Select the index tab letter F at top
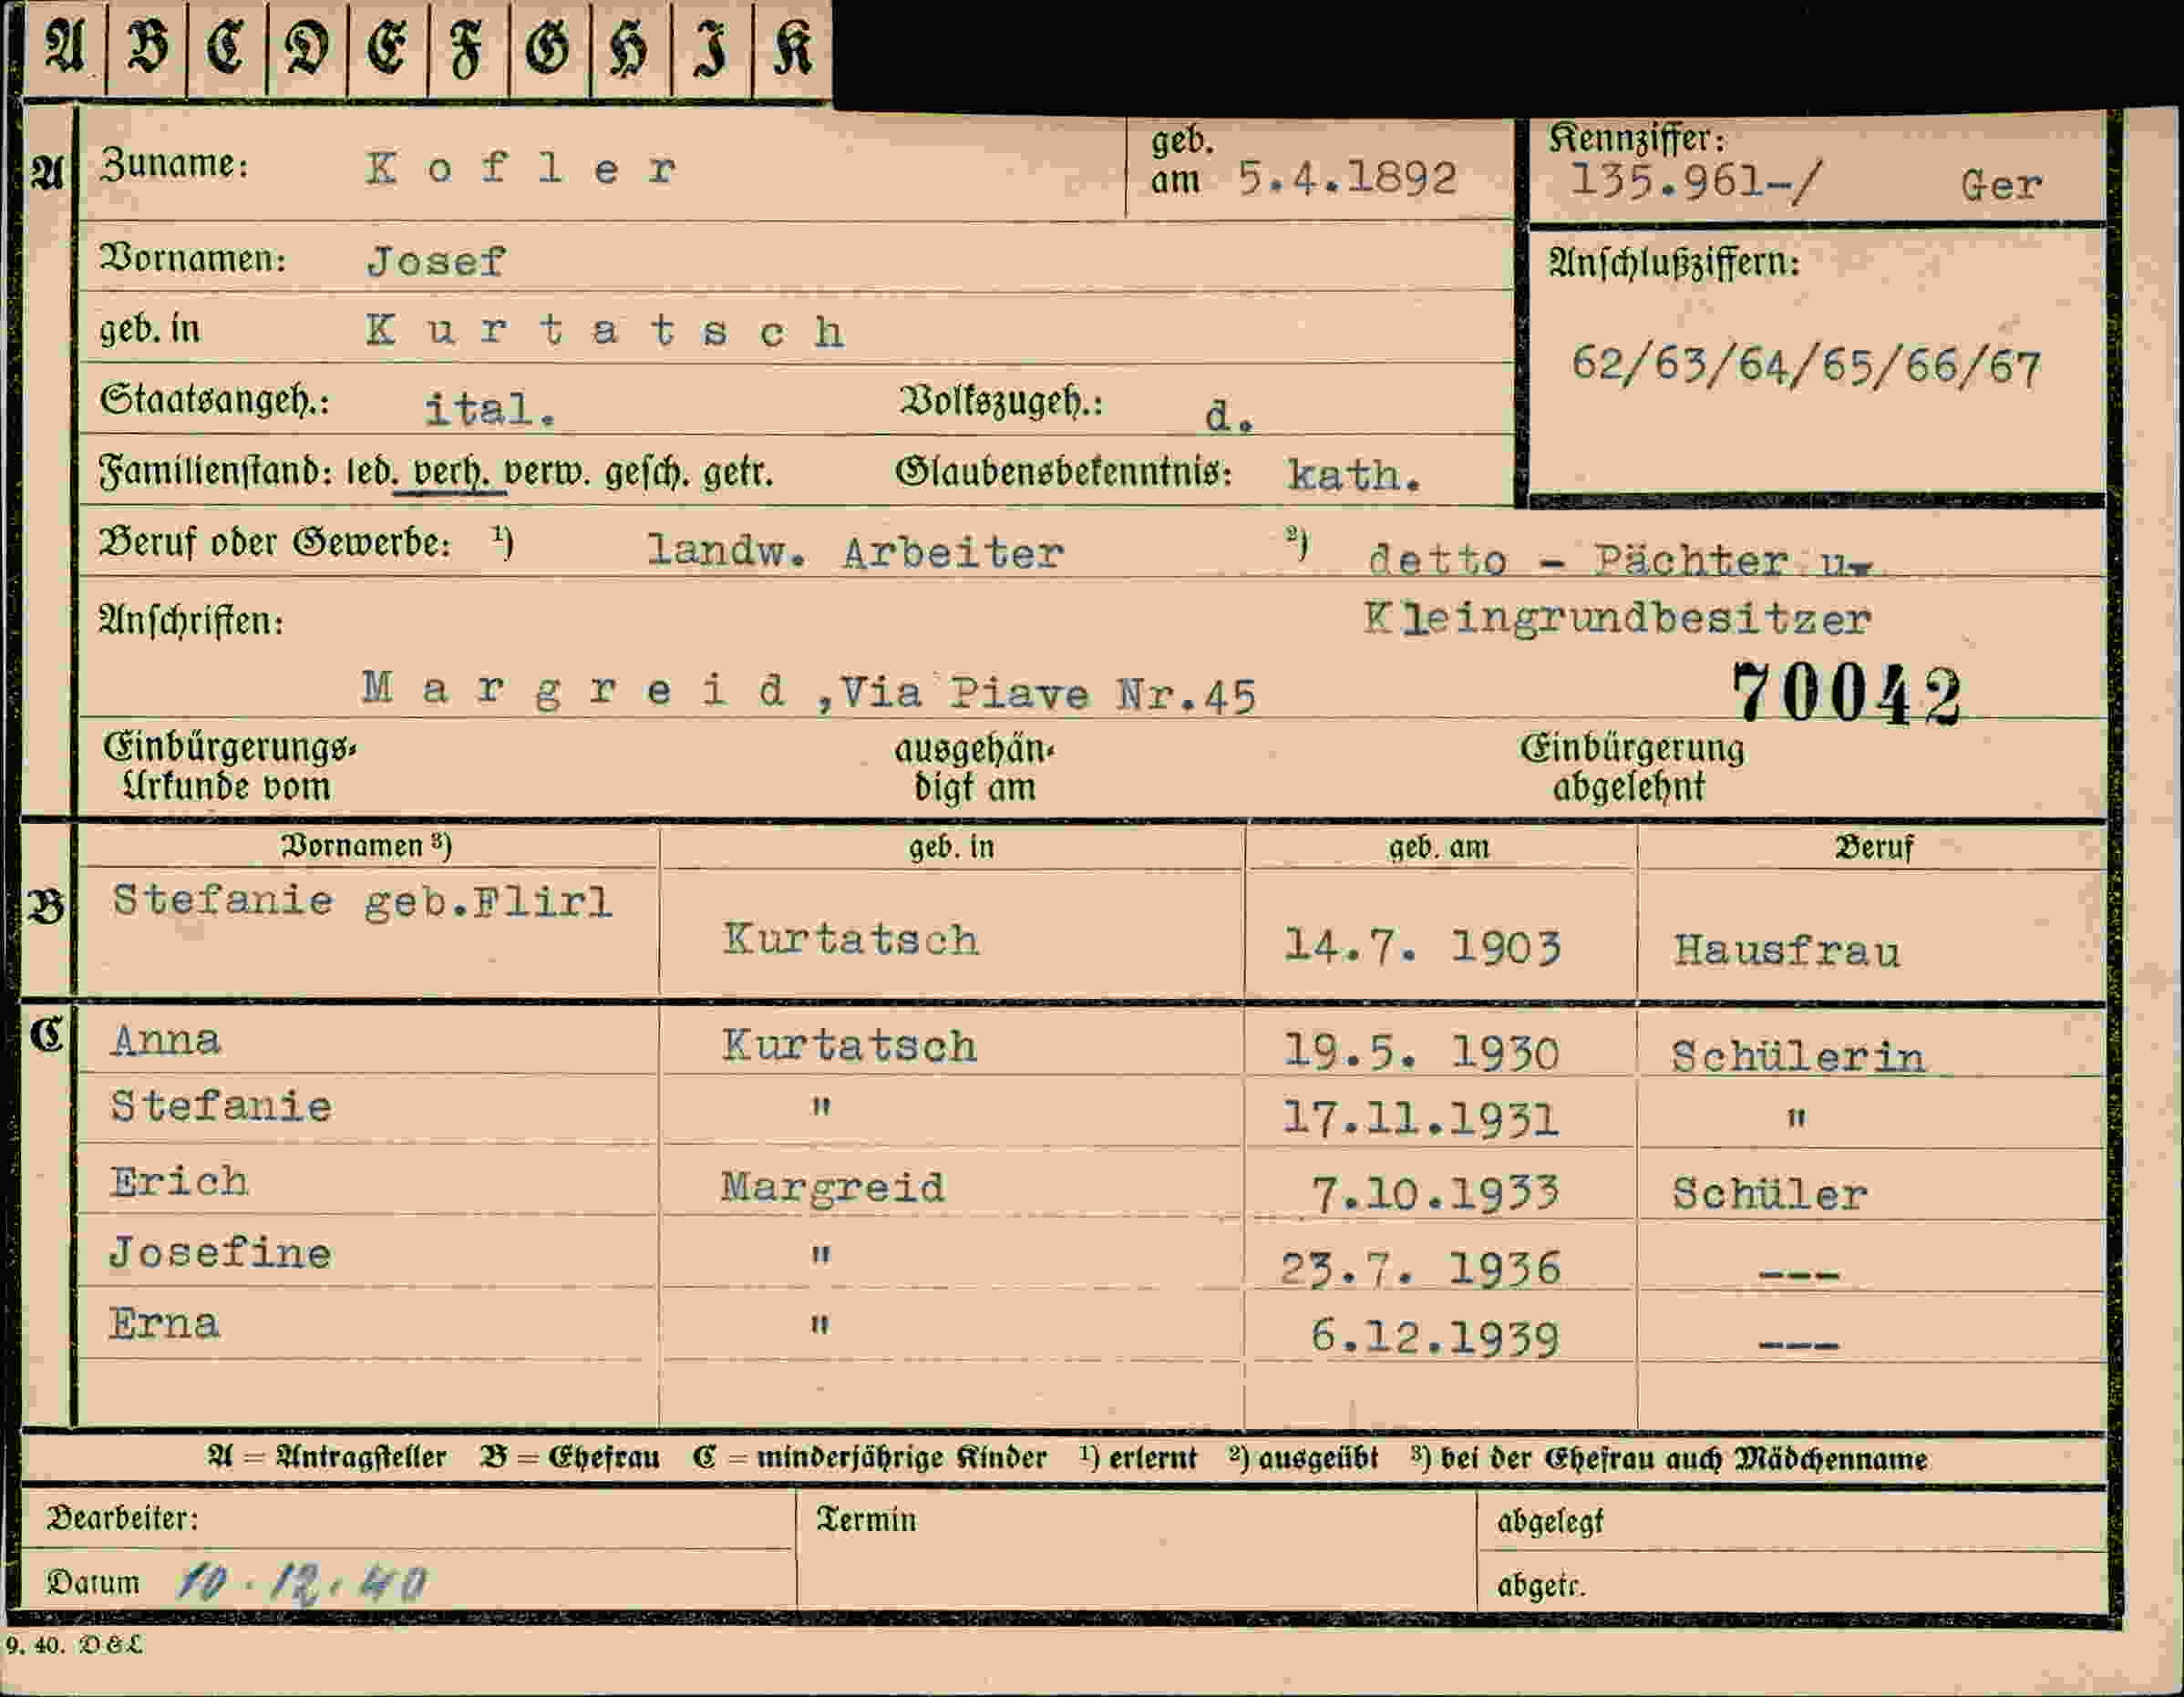This screenshot has height=1697, width=2184. point(467,48)
